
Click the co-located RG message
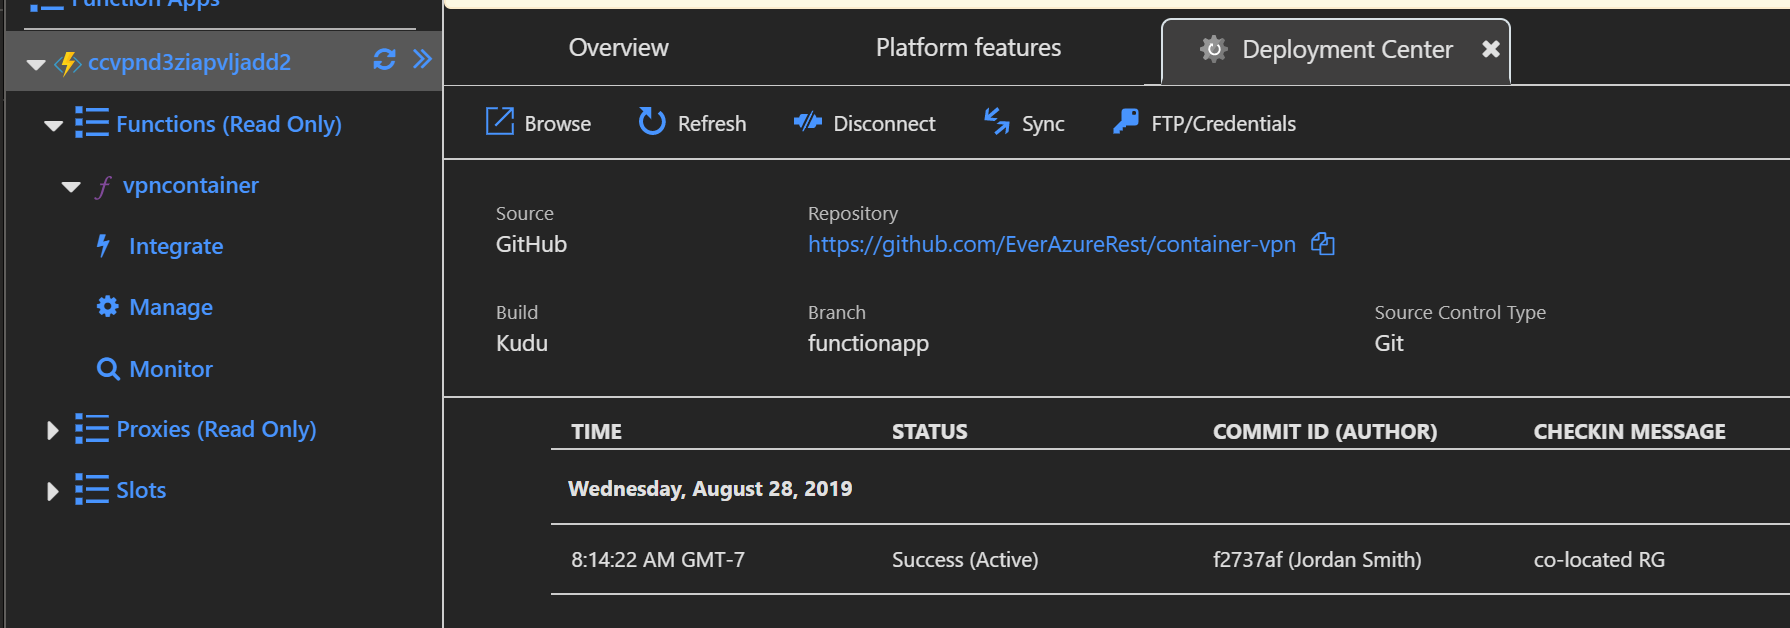point(1599,560)
